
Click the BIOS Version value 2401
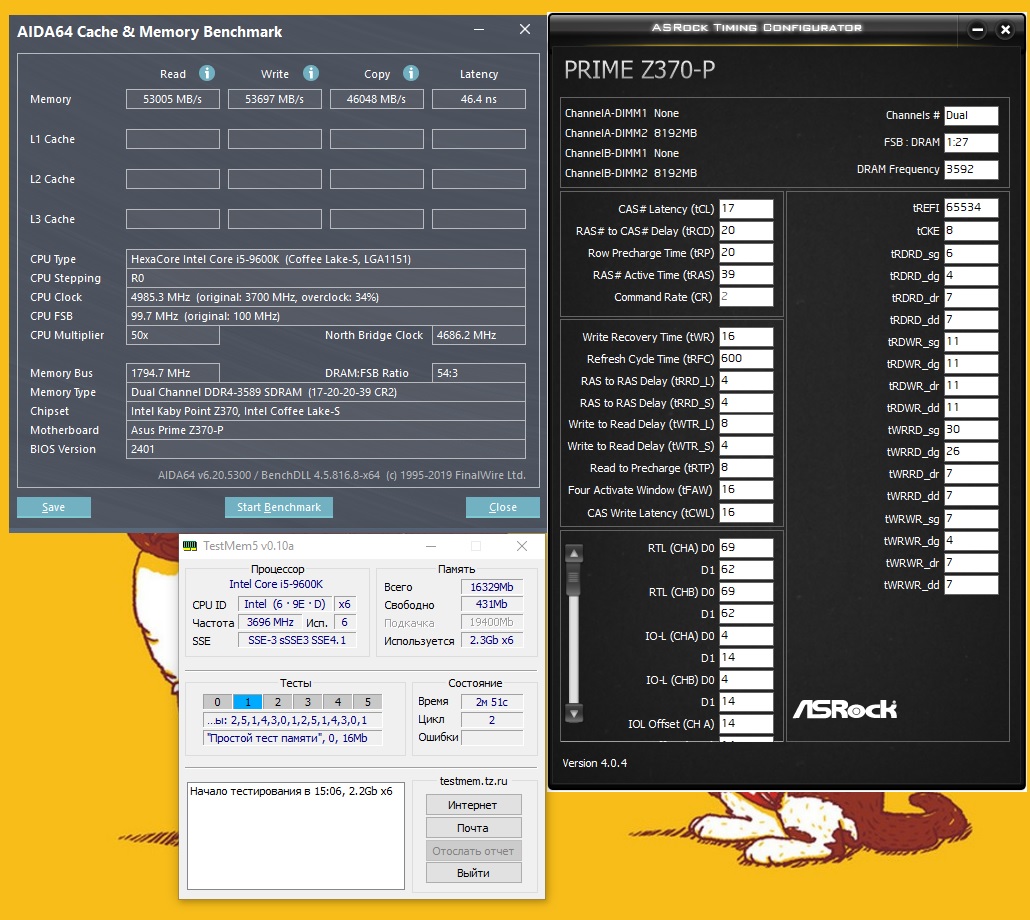tap(326, 449)
